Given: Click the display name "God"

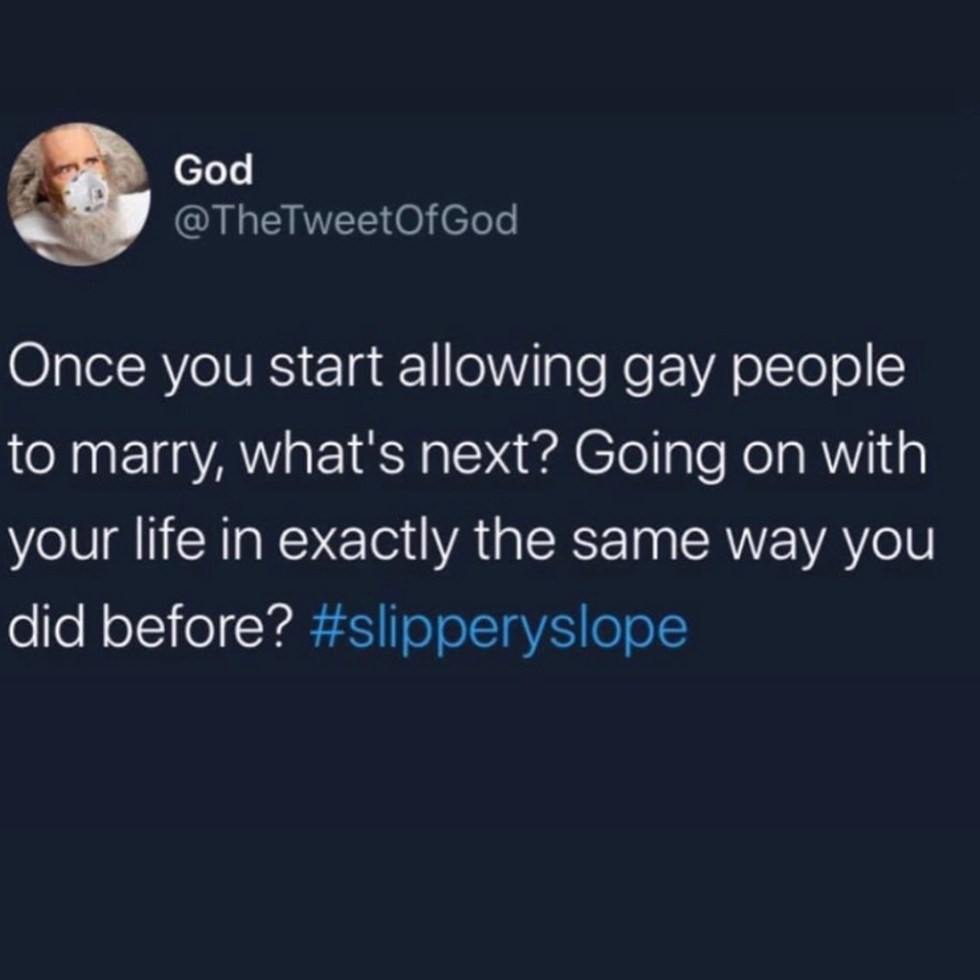Looking at the screenshot, I should (x=213, y=170).
